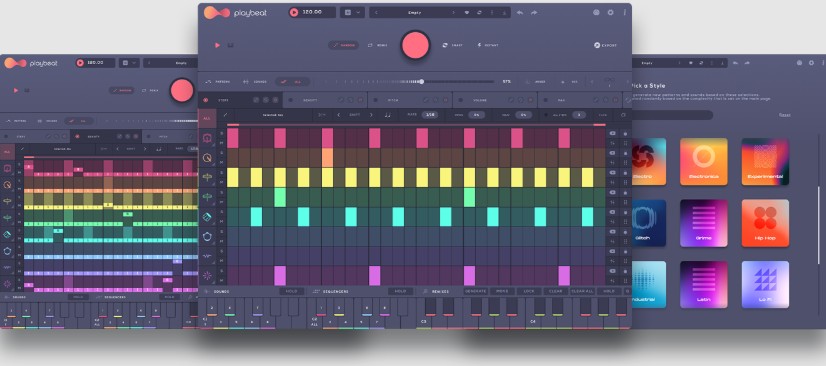Click the note value icon beside SHIFT
Screen dimensions: 826x366
(x=388, y=115)
